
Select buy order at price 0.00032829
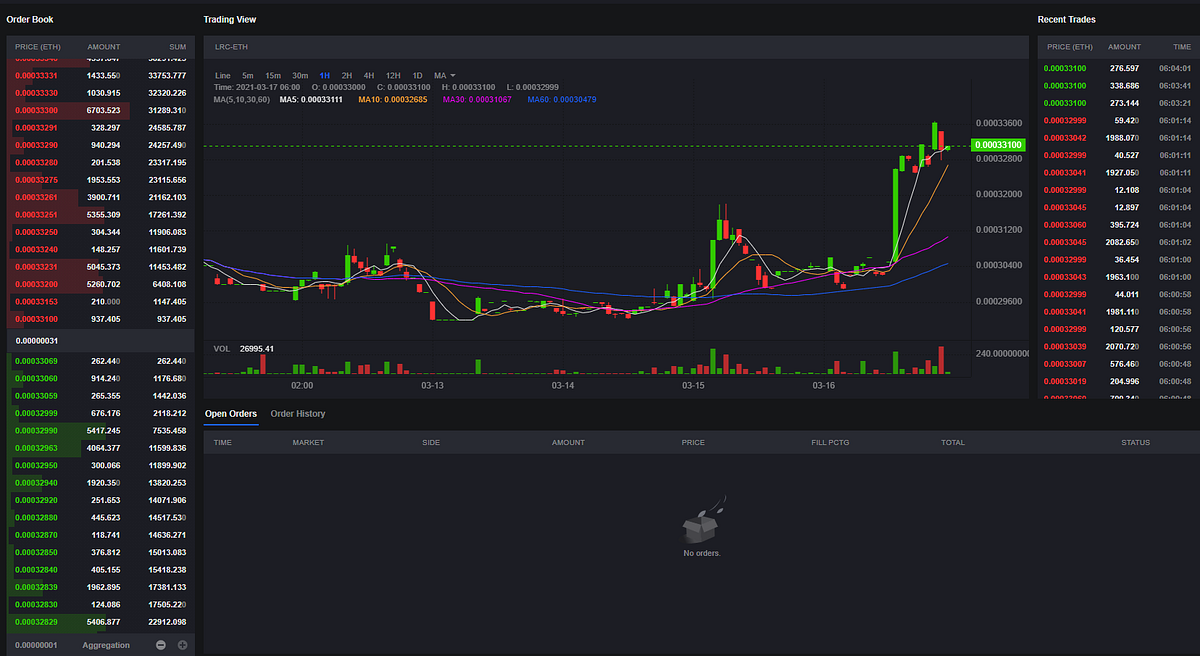tap(101, 621)
